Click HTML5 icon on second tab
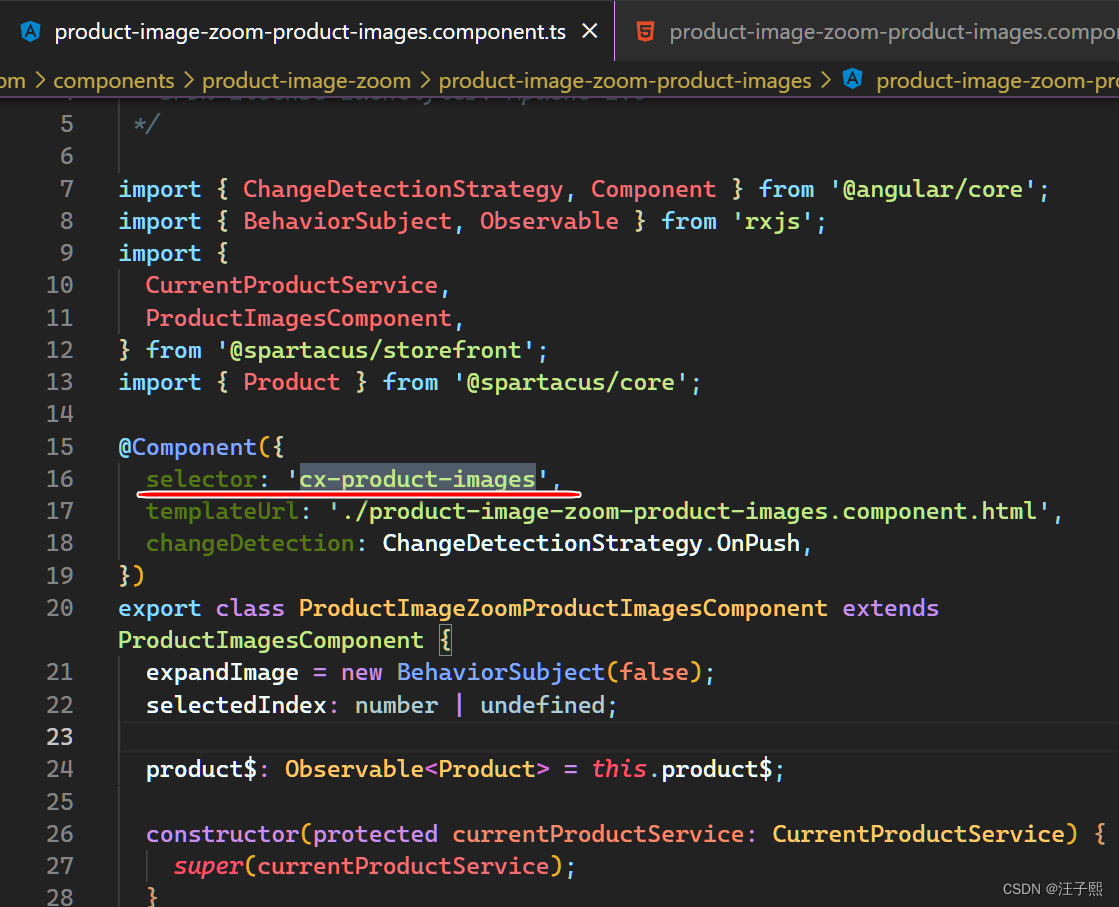 click(645, 31)
